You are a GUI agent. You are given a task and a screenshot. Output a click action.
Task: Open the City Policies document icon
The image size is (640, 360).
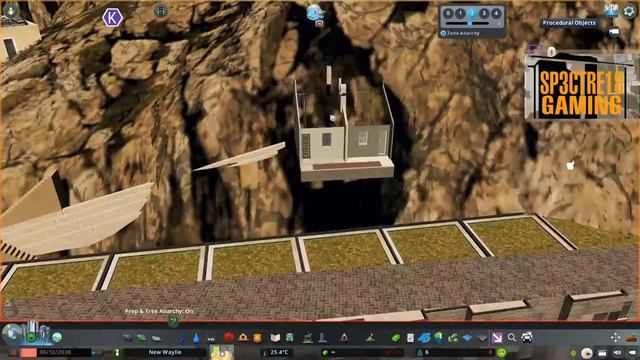coord(410,338)
